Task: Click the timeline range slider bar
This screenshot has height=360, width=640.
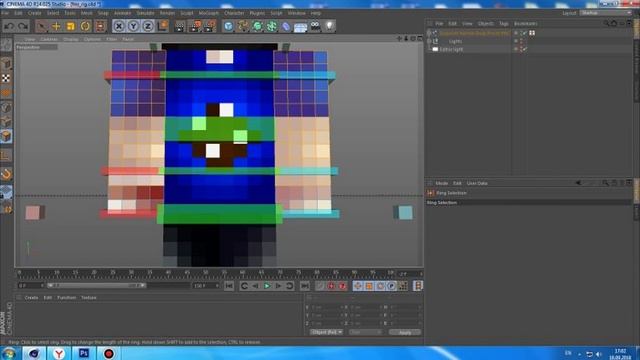Action: point(96,285)
